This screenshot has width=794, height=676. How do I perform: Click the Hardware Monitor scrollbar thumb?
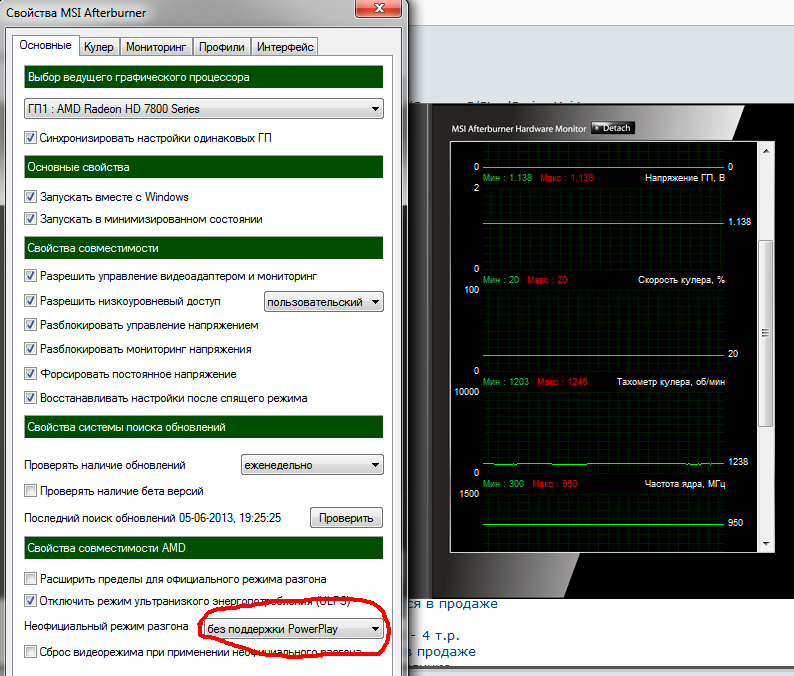(x=766, y=333)
